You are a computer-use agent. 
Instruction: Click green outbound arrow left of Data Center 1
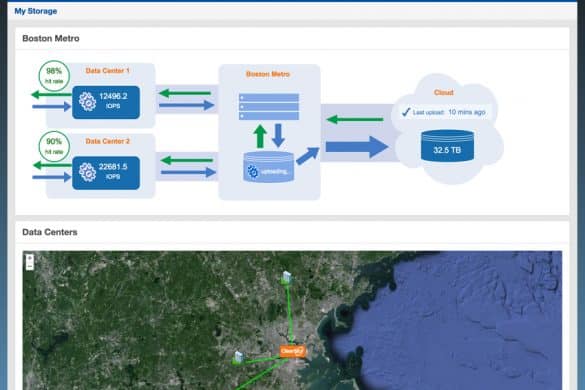point(51,95)
